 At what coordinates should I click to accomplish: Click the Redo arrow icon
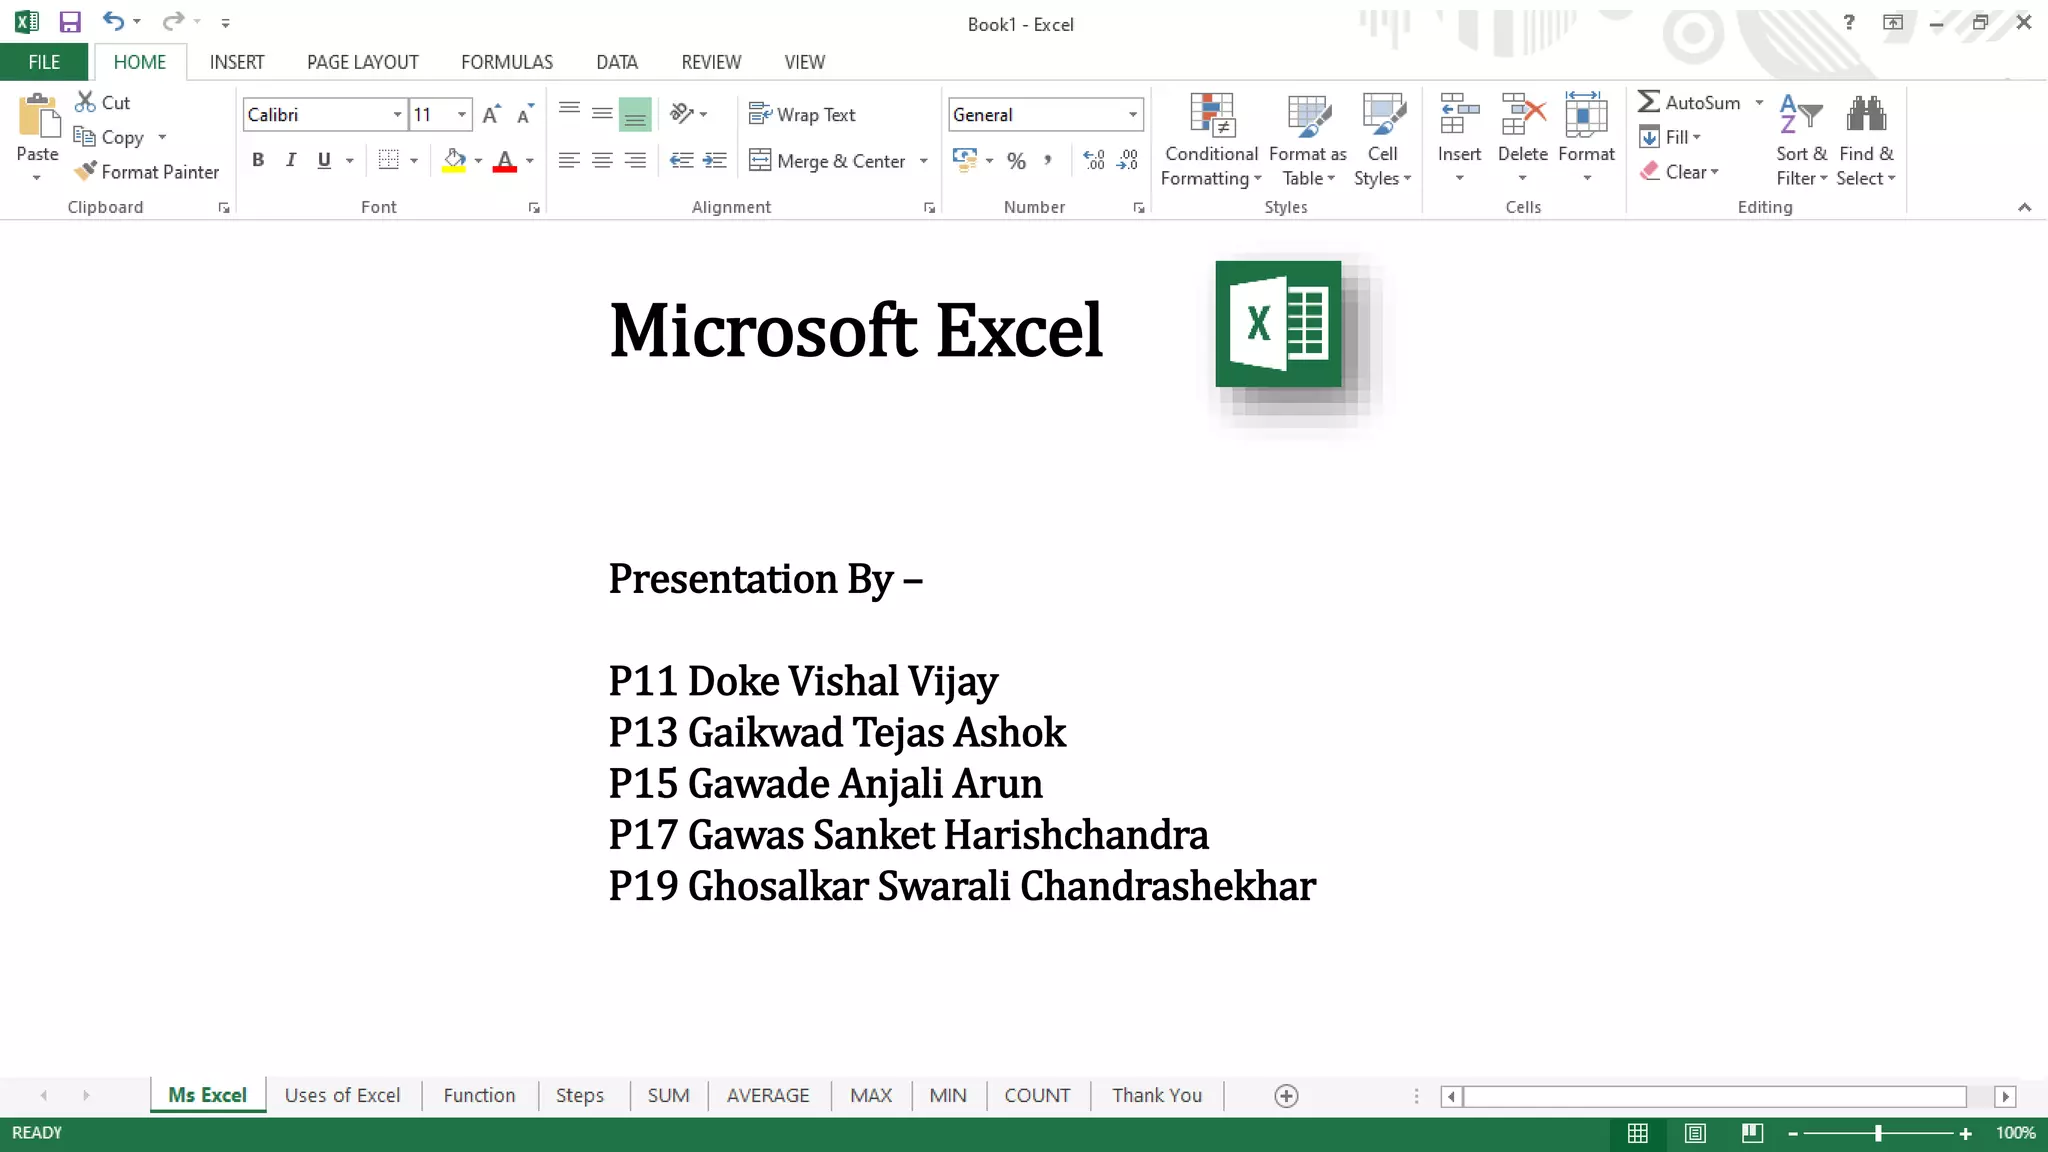(173, 21)
